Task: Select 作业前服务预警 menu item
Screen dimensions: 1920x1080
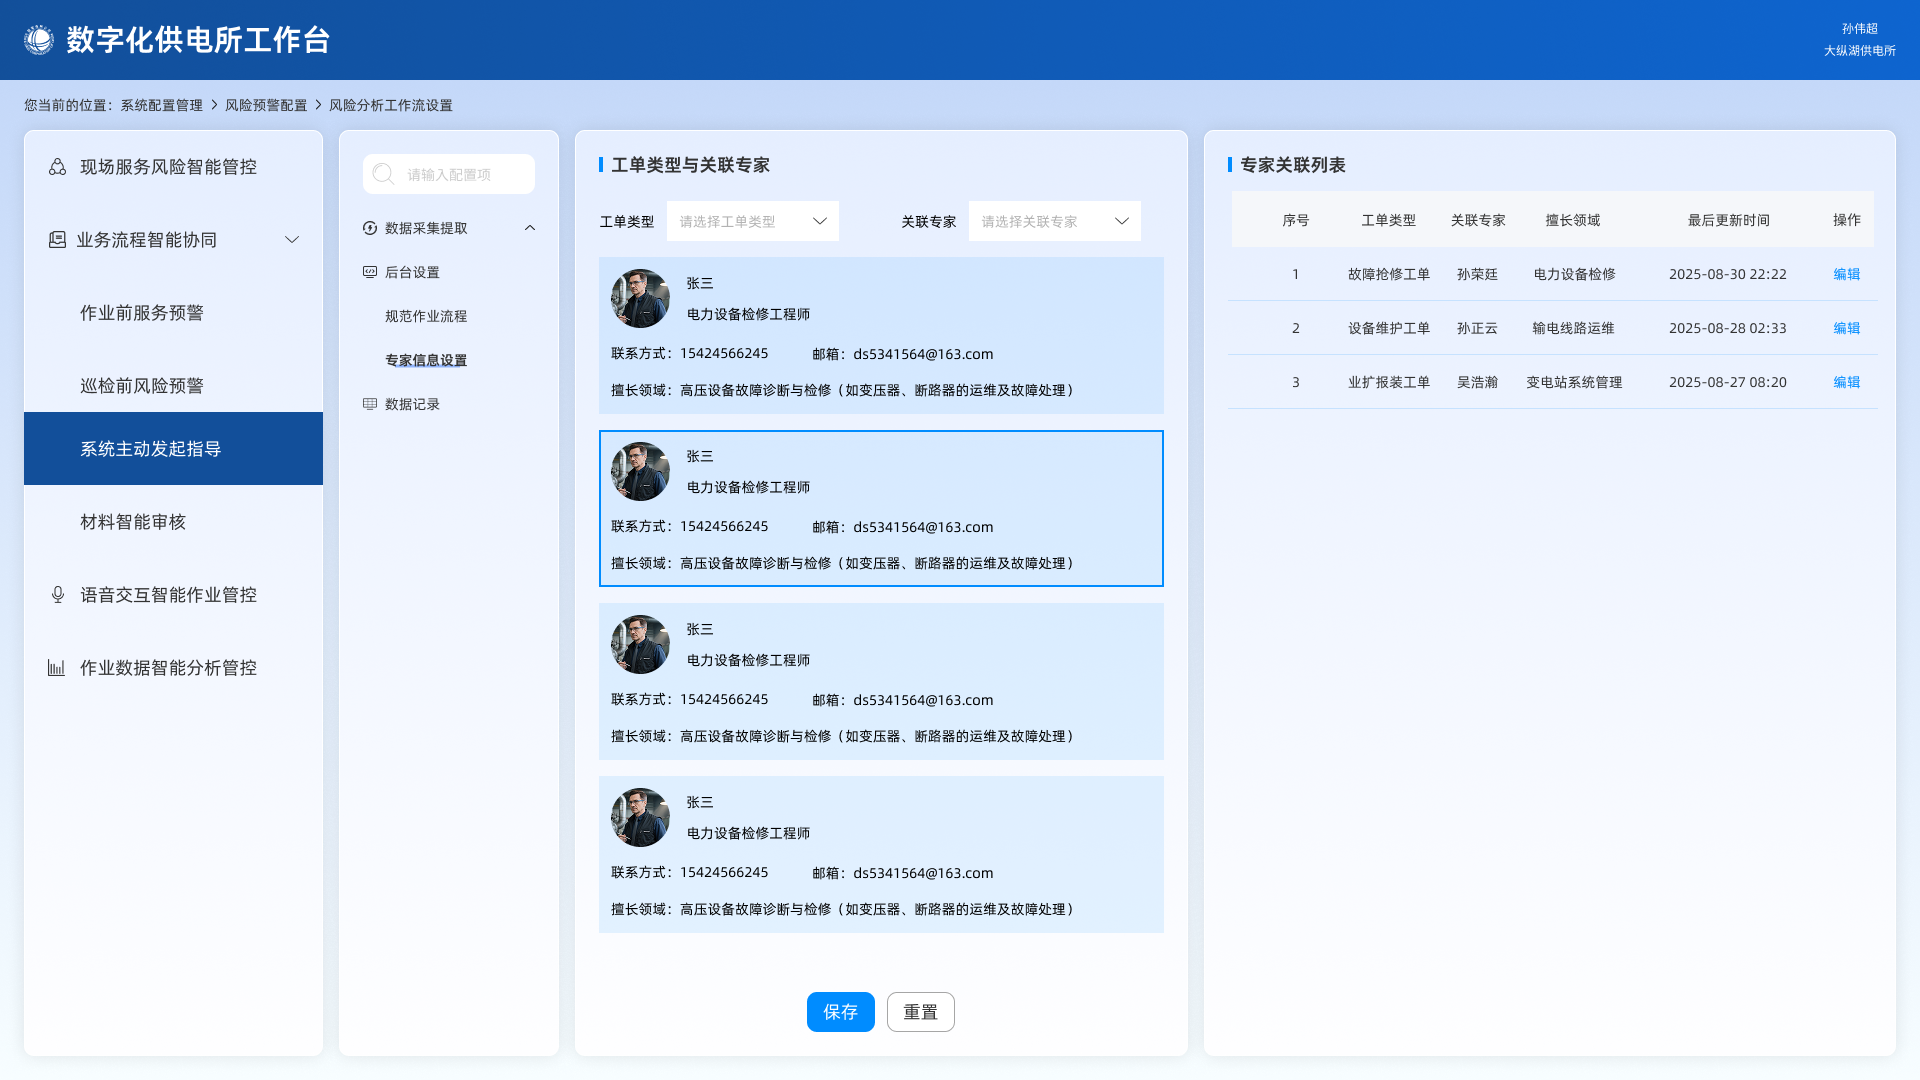Action: click(x=142, y=313)
